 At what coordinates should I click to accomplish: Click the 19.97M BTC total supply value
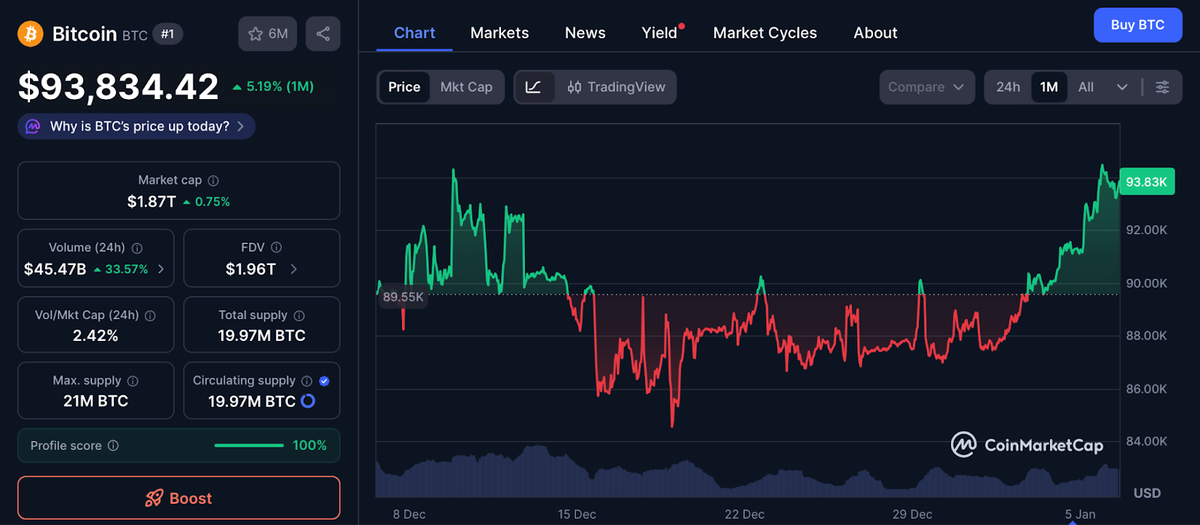[x=262, y=335]
